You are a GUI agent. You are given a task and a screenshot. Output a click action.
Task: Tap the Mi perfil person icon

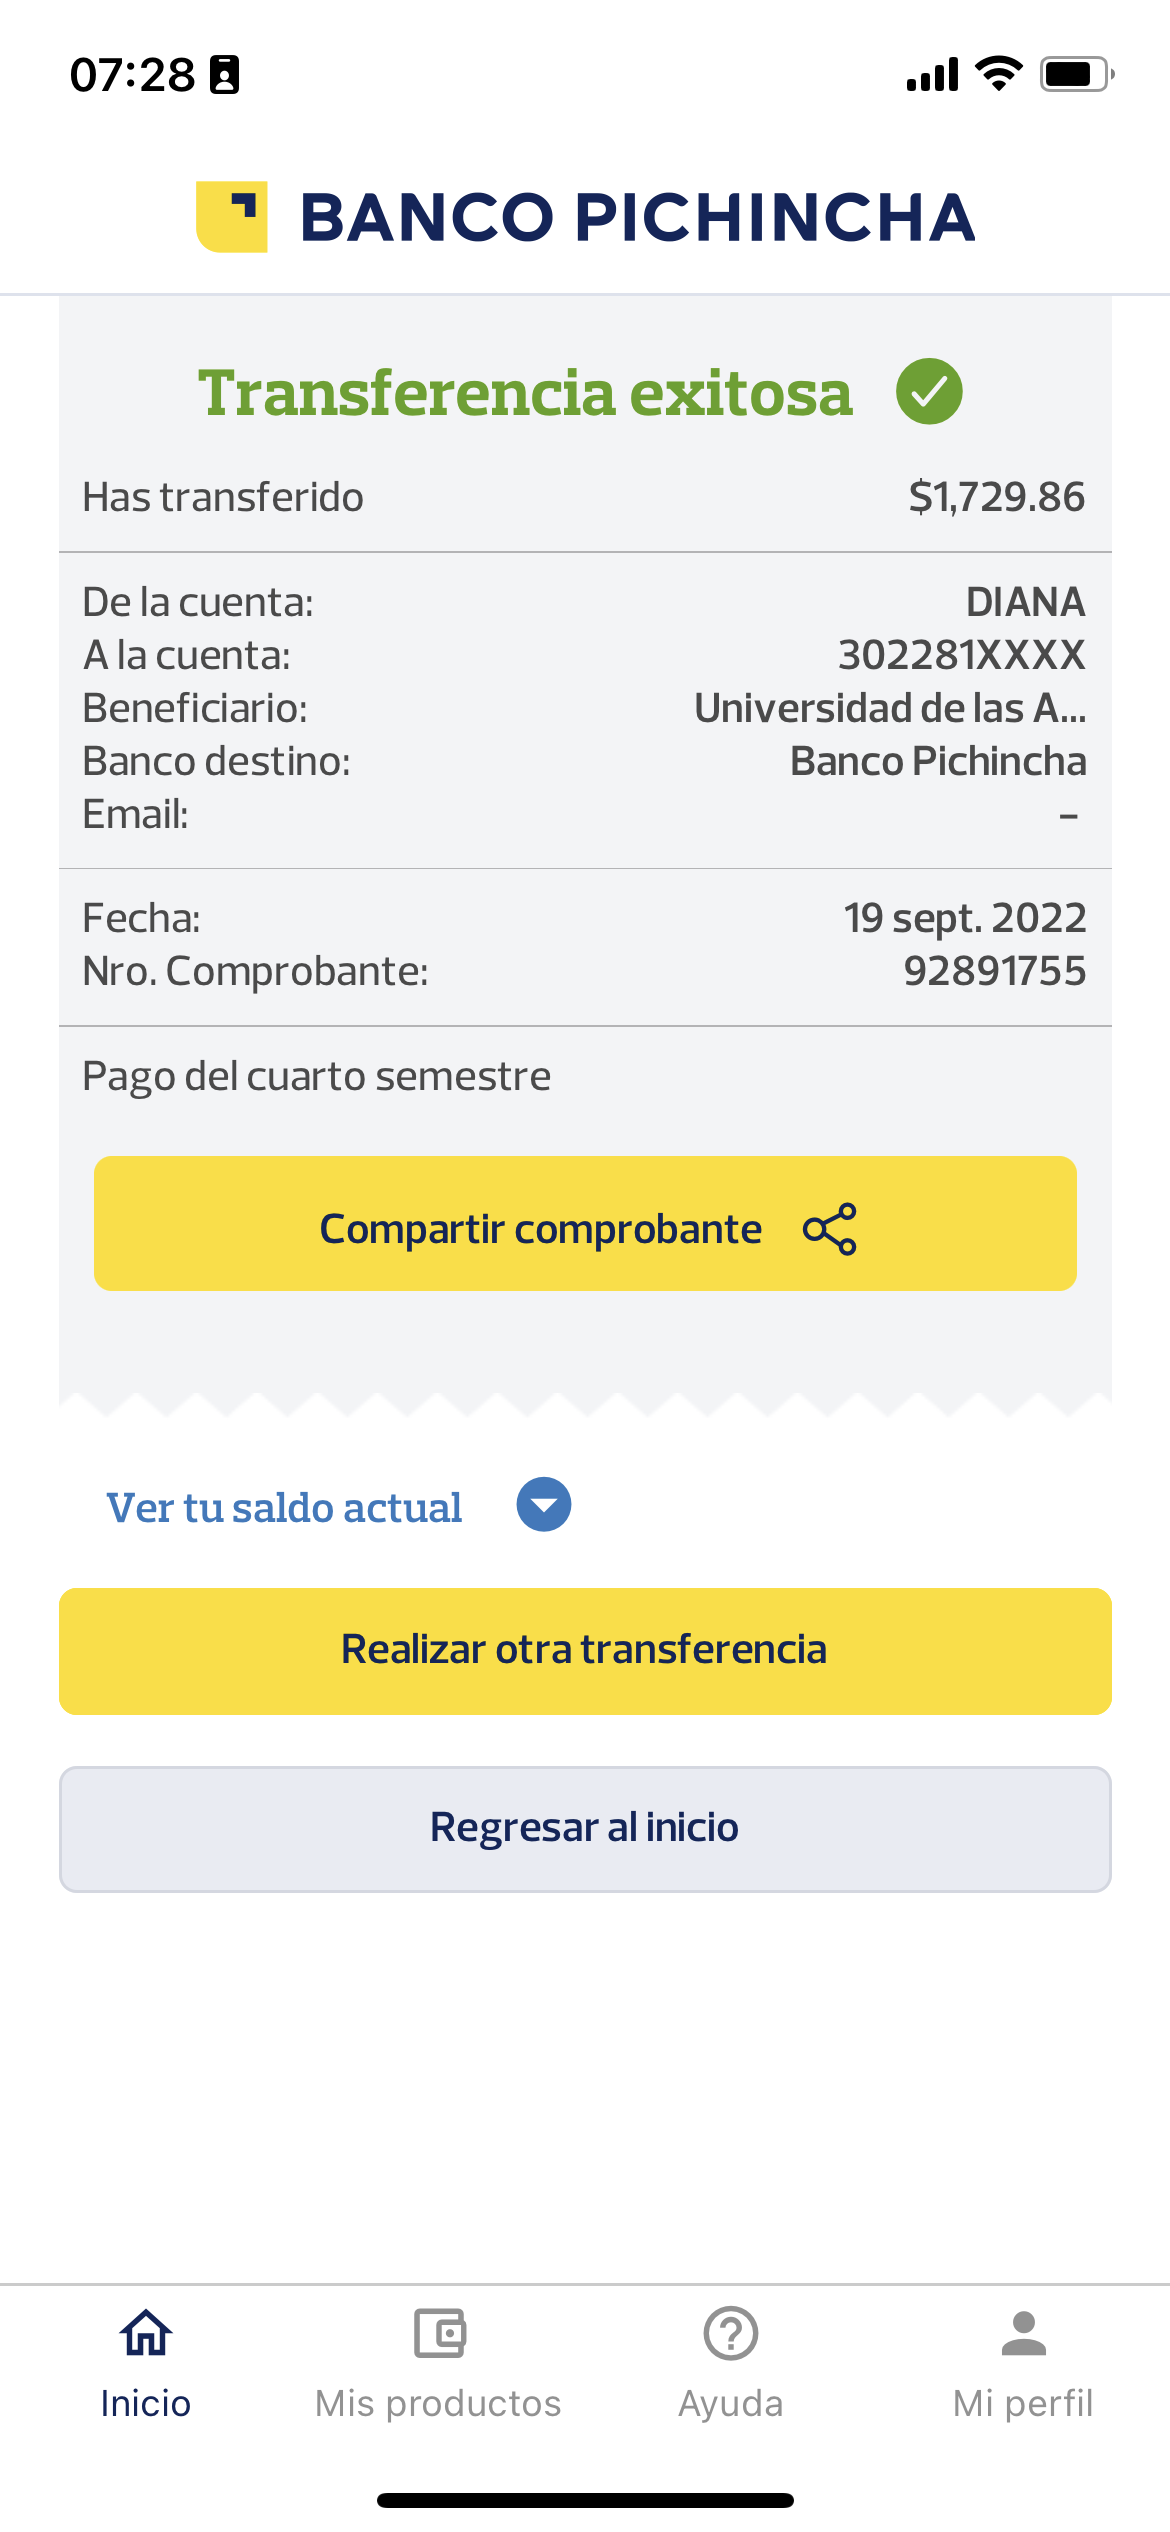1023,2334
